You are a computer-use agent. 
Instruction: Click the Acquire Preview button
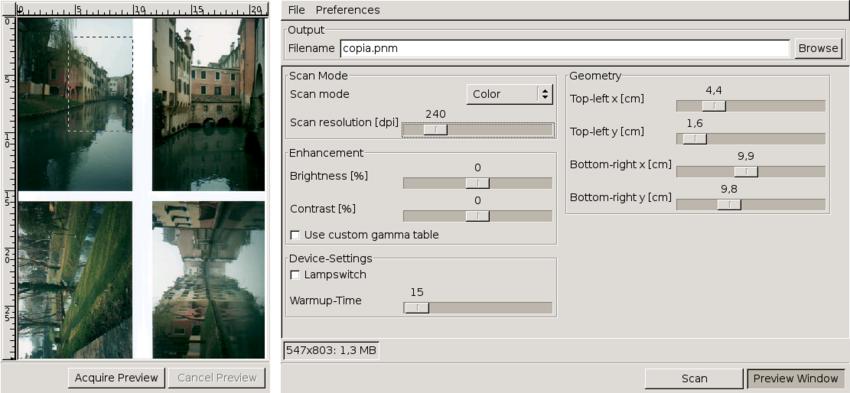[x=116, y=378]
